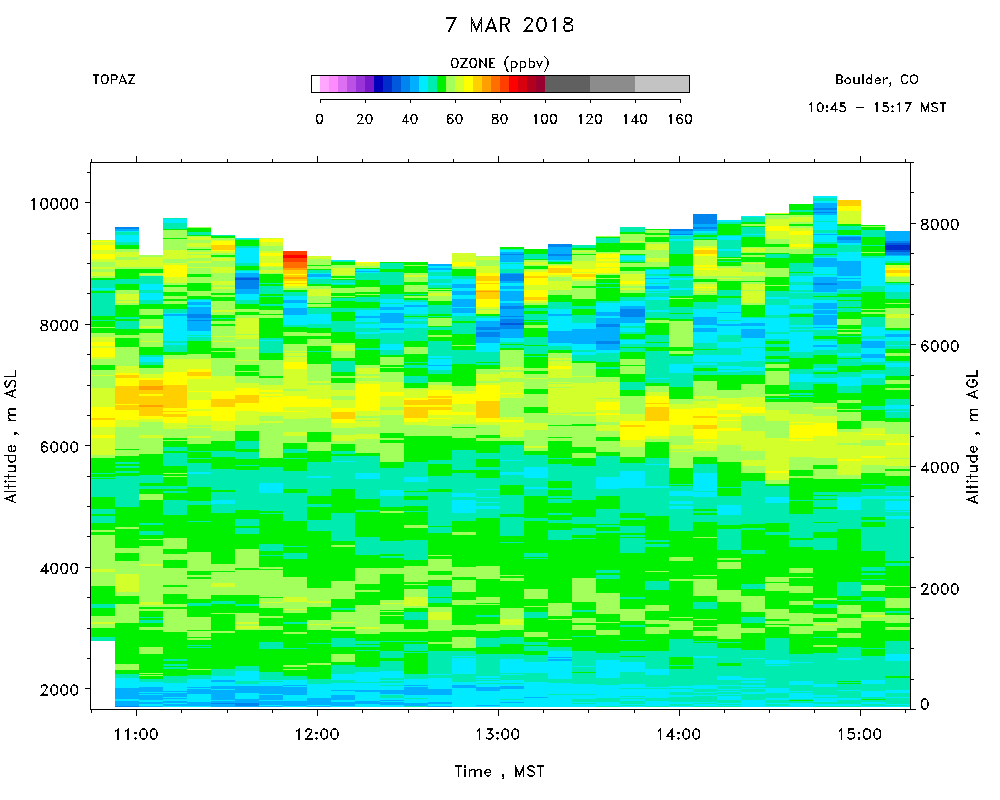
Task: Click the left axis label "2000" ASL
Action: tap(59, 690)
